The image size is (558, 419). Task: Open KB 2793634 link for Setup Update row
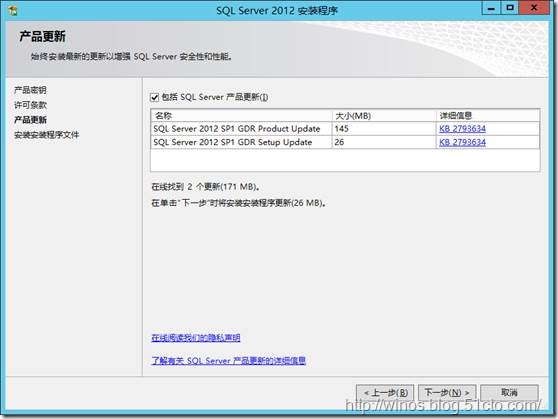(462, 142)
